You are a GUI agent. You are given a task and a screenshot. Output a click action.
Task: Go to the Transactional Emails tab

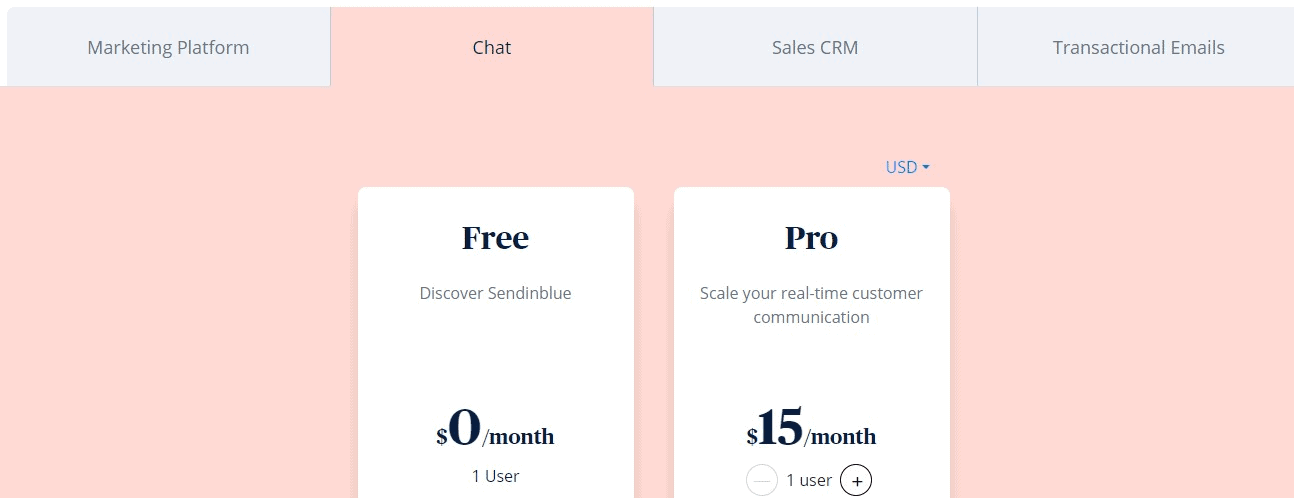click(x=1138, y=47)
